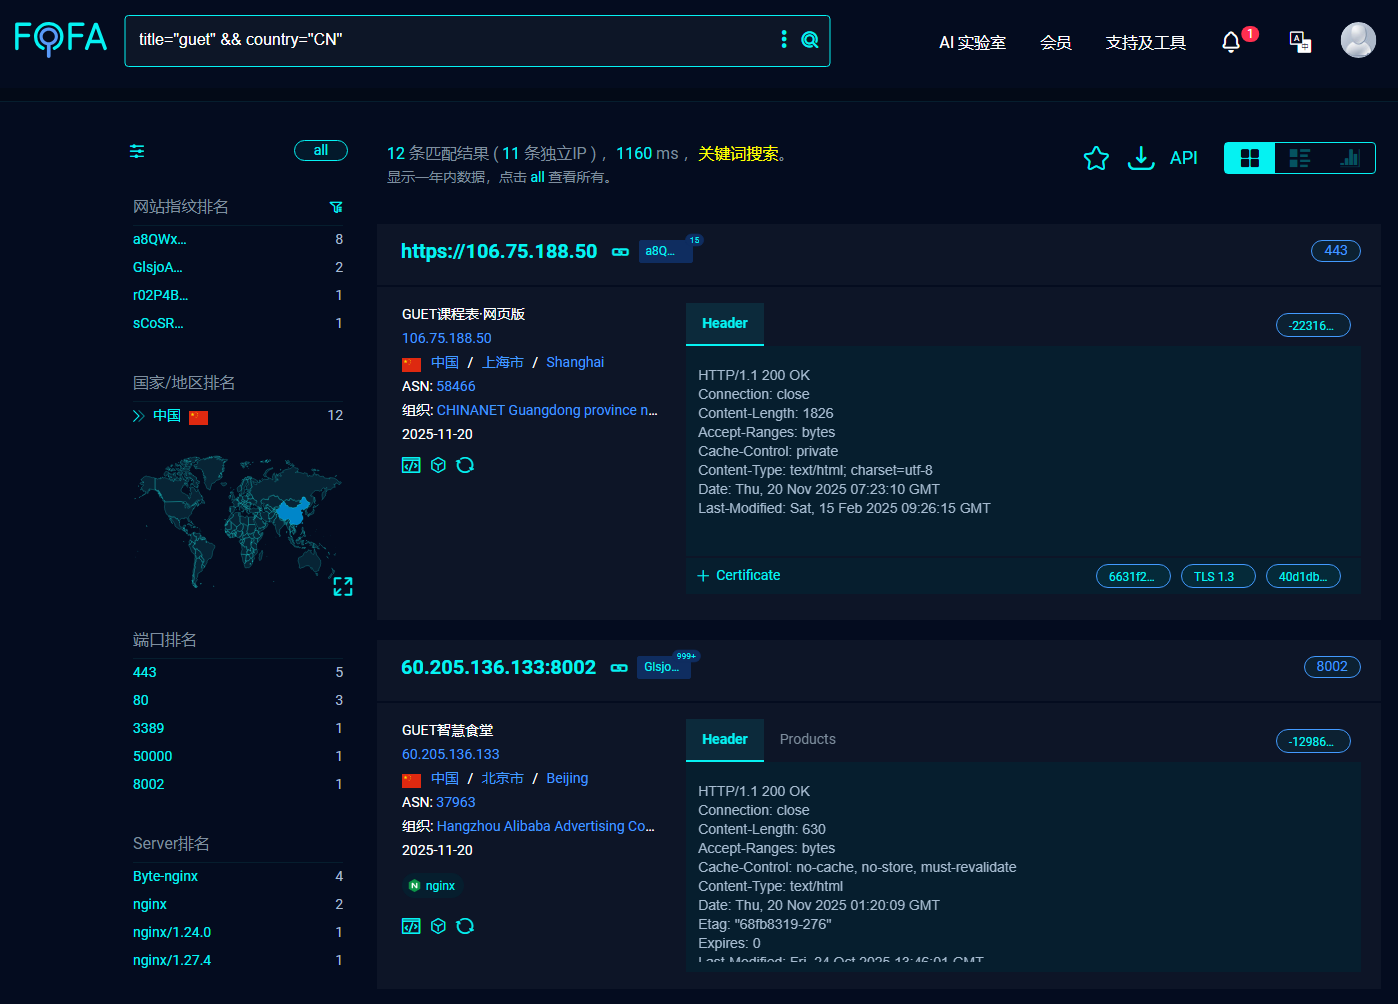Click -22316... hash badge
Screen dimensions: 1398x1004
point(1313,325)
